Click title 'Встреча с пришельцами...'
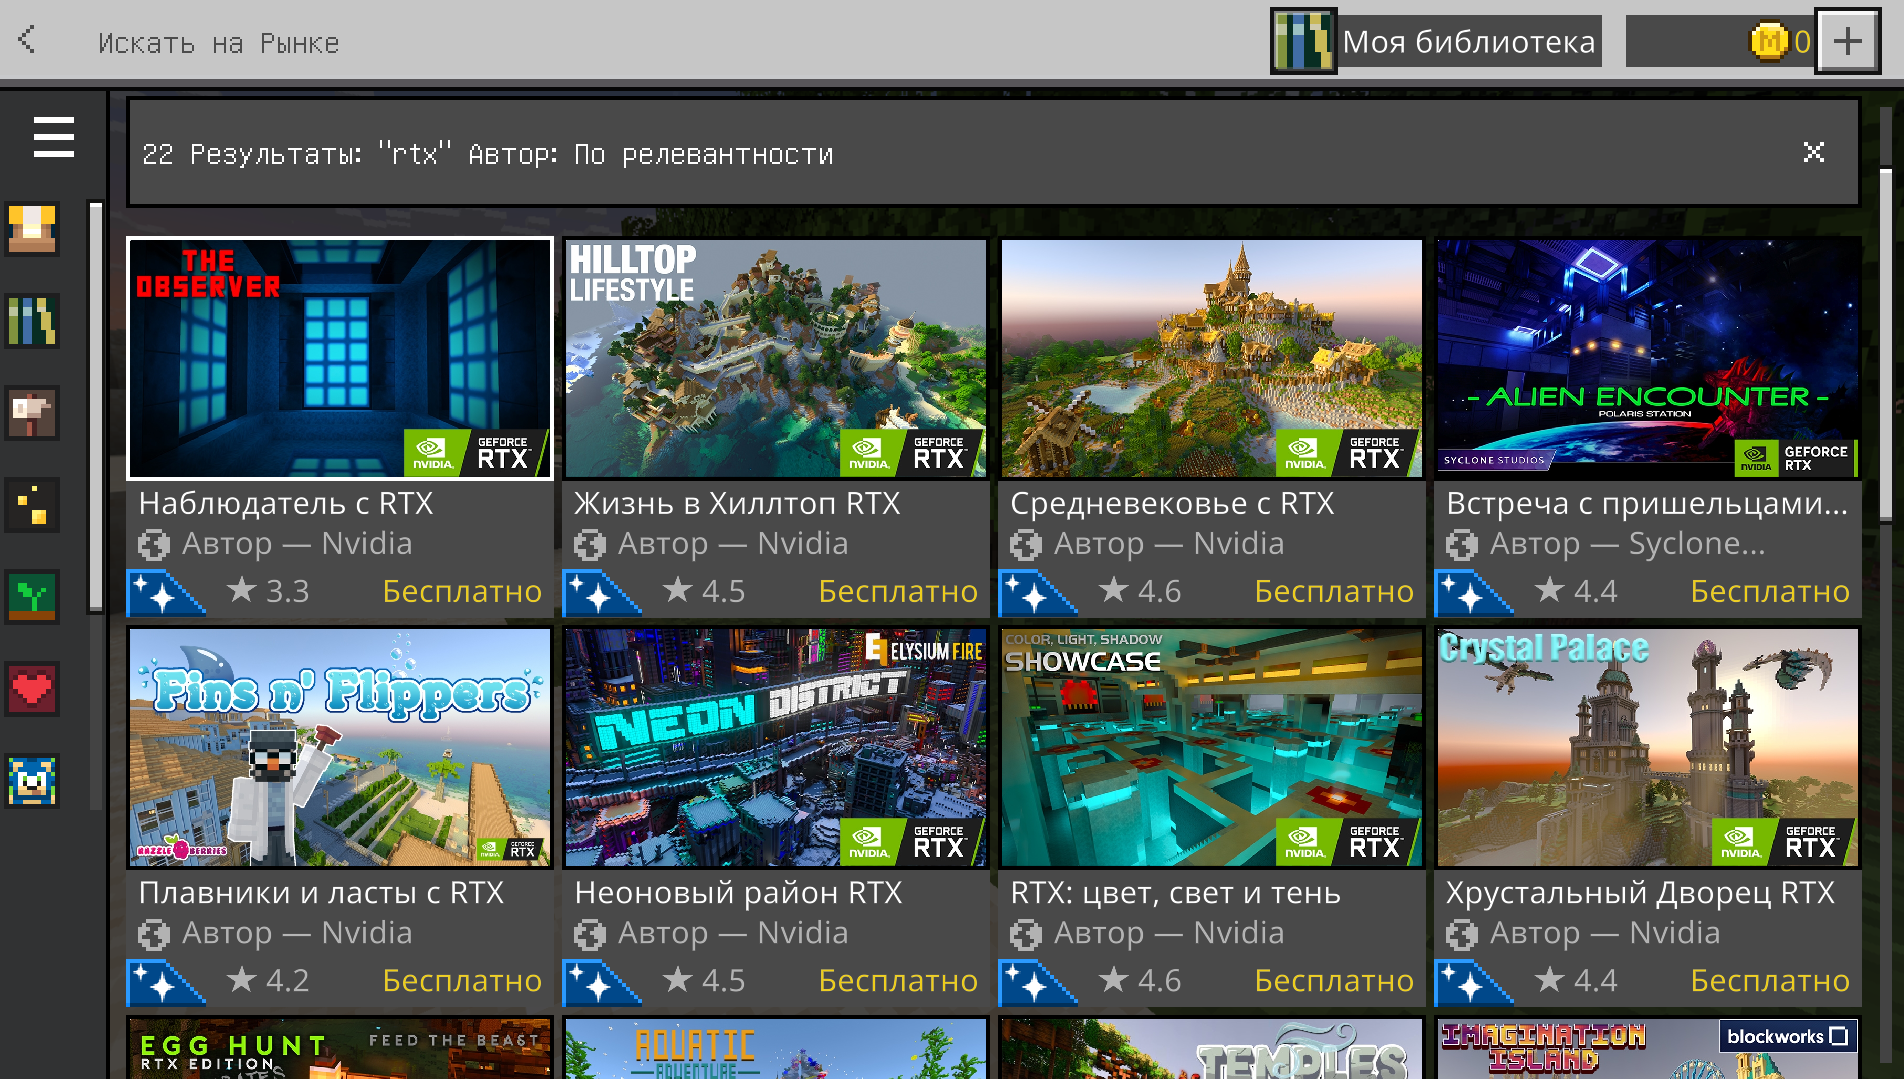1904x1079 pixels. click(1647, 503)
